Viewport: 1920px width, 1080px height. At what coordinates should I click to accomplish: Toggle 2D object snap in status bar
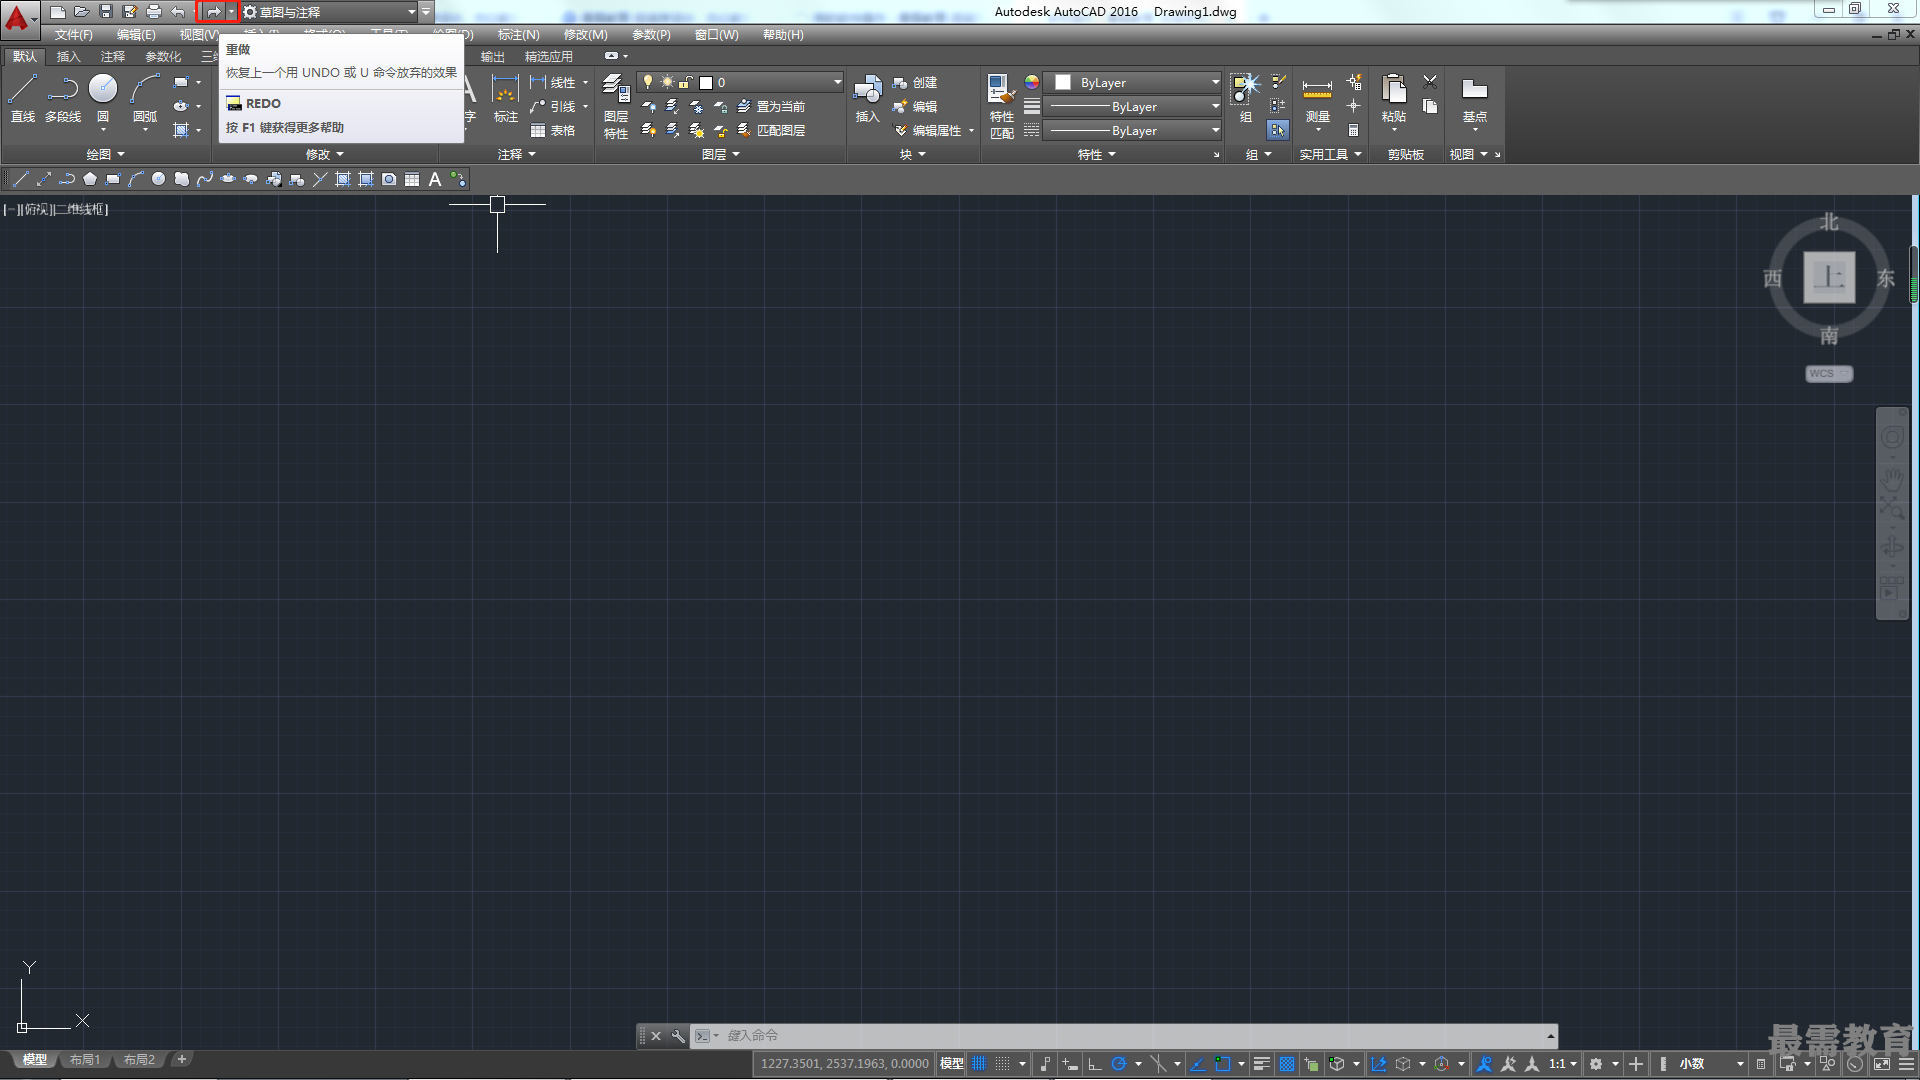[1222, 1064]
